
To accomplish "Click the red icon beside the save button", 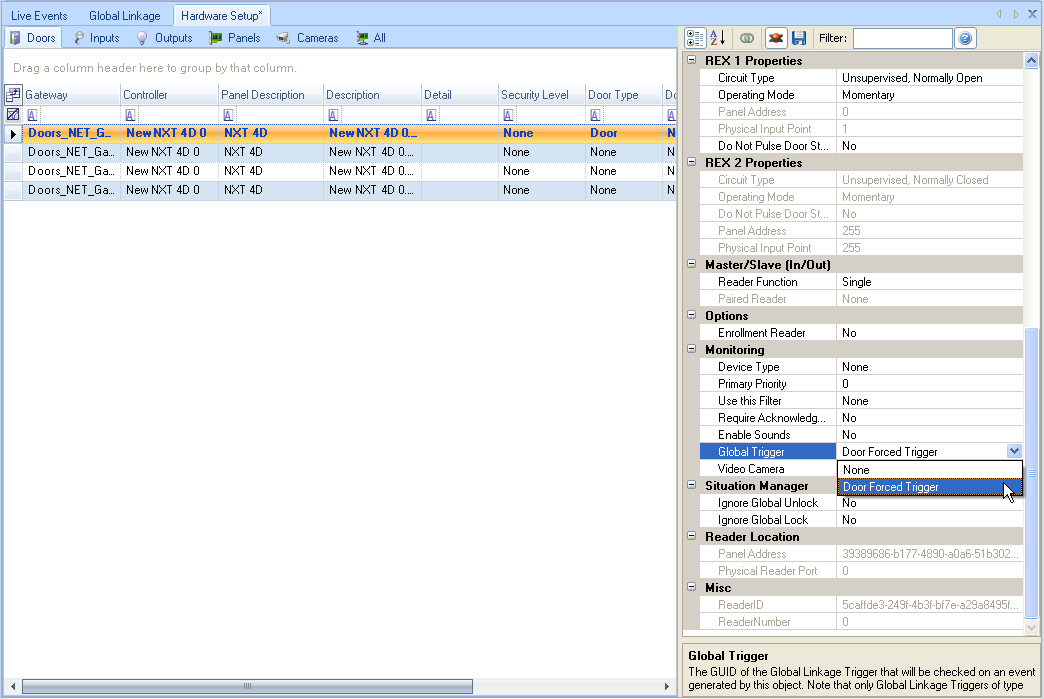I will [775, 38].
